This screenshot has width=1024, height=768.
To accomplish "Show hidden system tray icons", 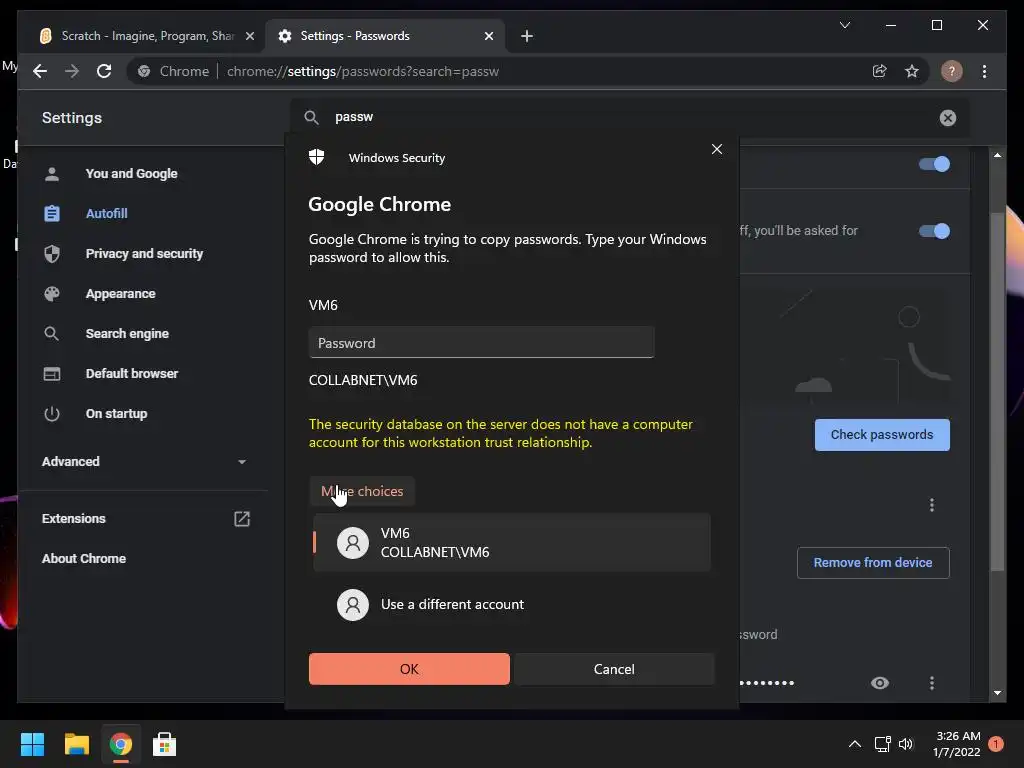I will [x=854, y=744].
